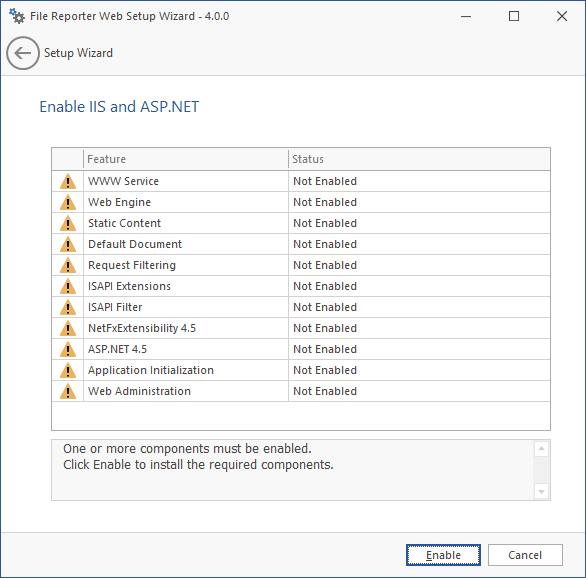This screenshot has width=586, height=578.
Task: Select the Web Engine feature name
Action: [x=119, y=202]
